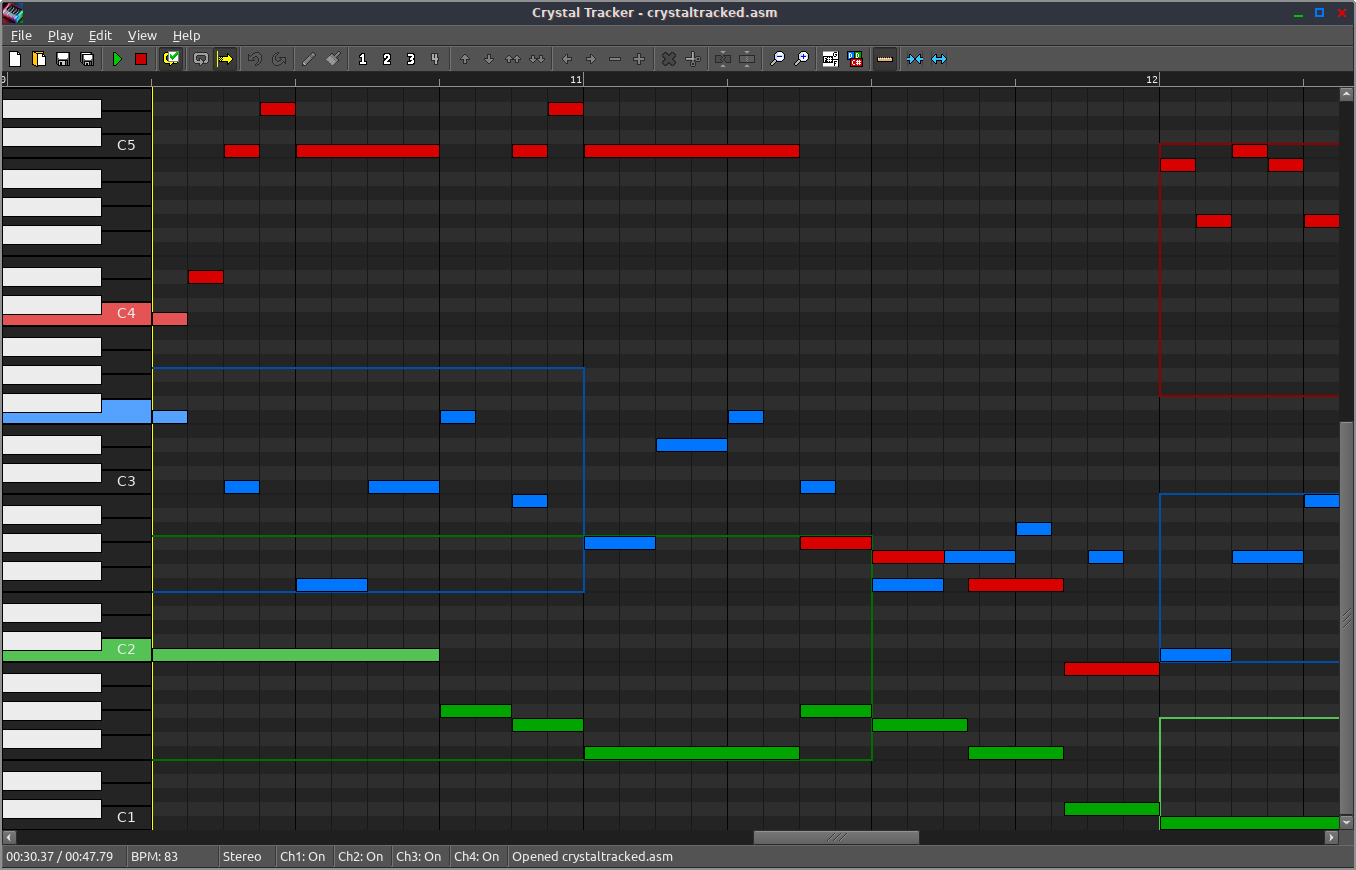This screenshot has height=870, width=1356.
Task: Click the Save floppy disk icon
Action: 63,59
